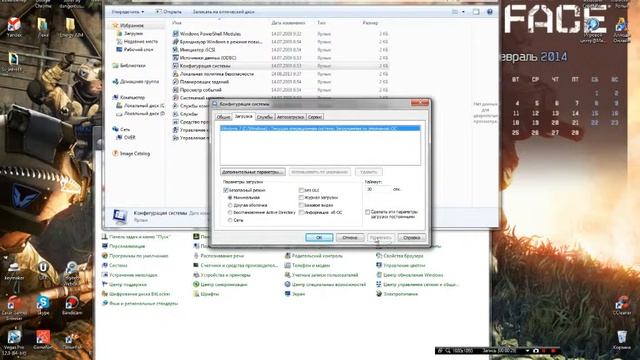This screenshot has height=360, width=640.
Task: Enable the Без GUI checkbox
Action: (x=301, y=190)
